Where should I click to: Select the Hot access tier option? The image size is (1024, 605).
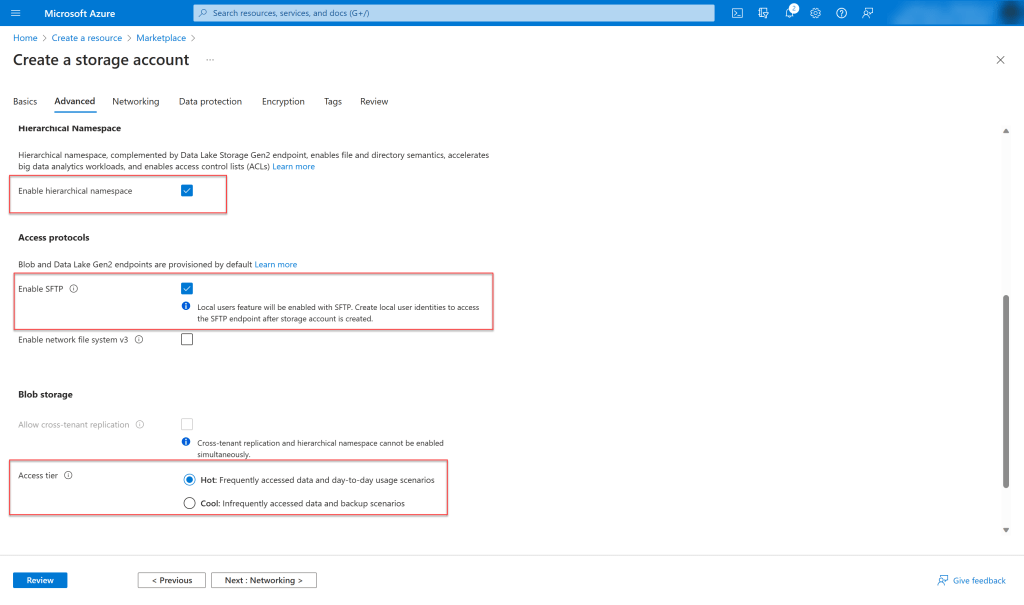tap(190, 480)
